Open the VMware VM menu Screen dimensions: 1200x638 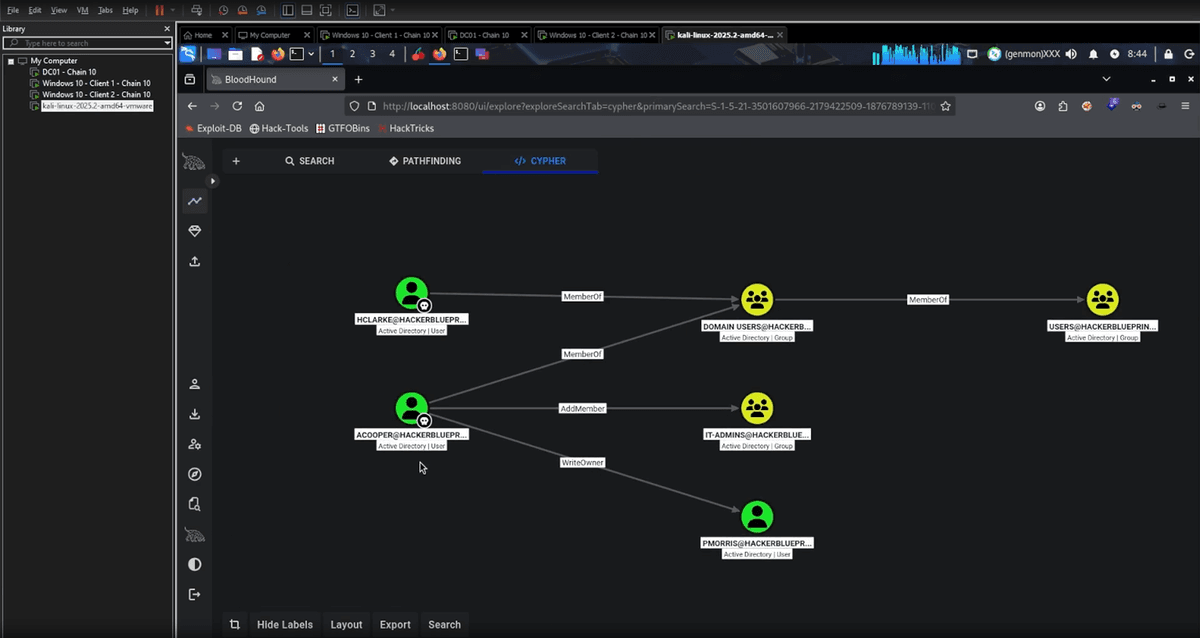point(83,10)
